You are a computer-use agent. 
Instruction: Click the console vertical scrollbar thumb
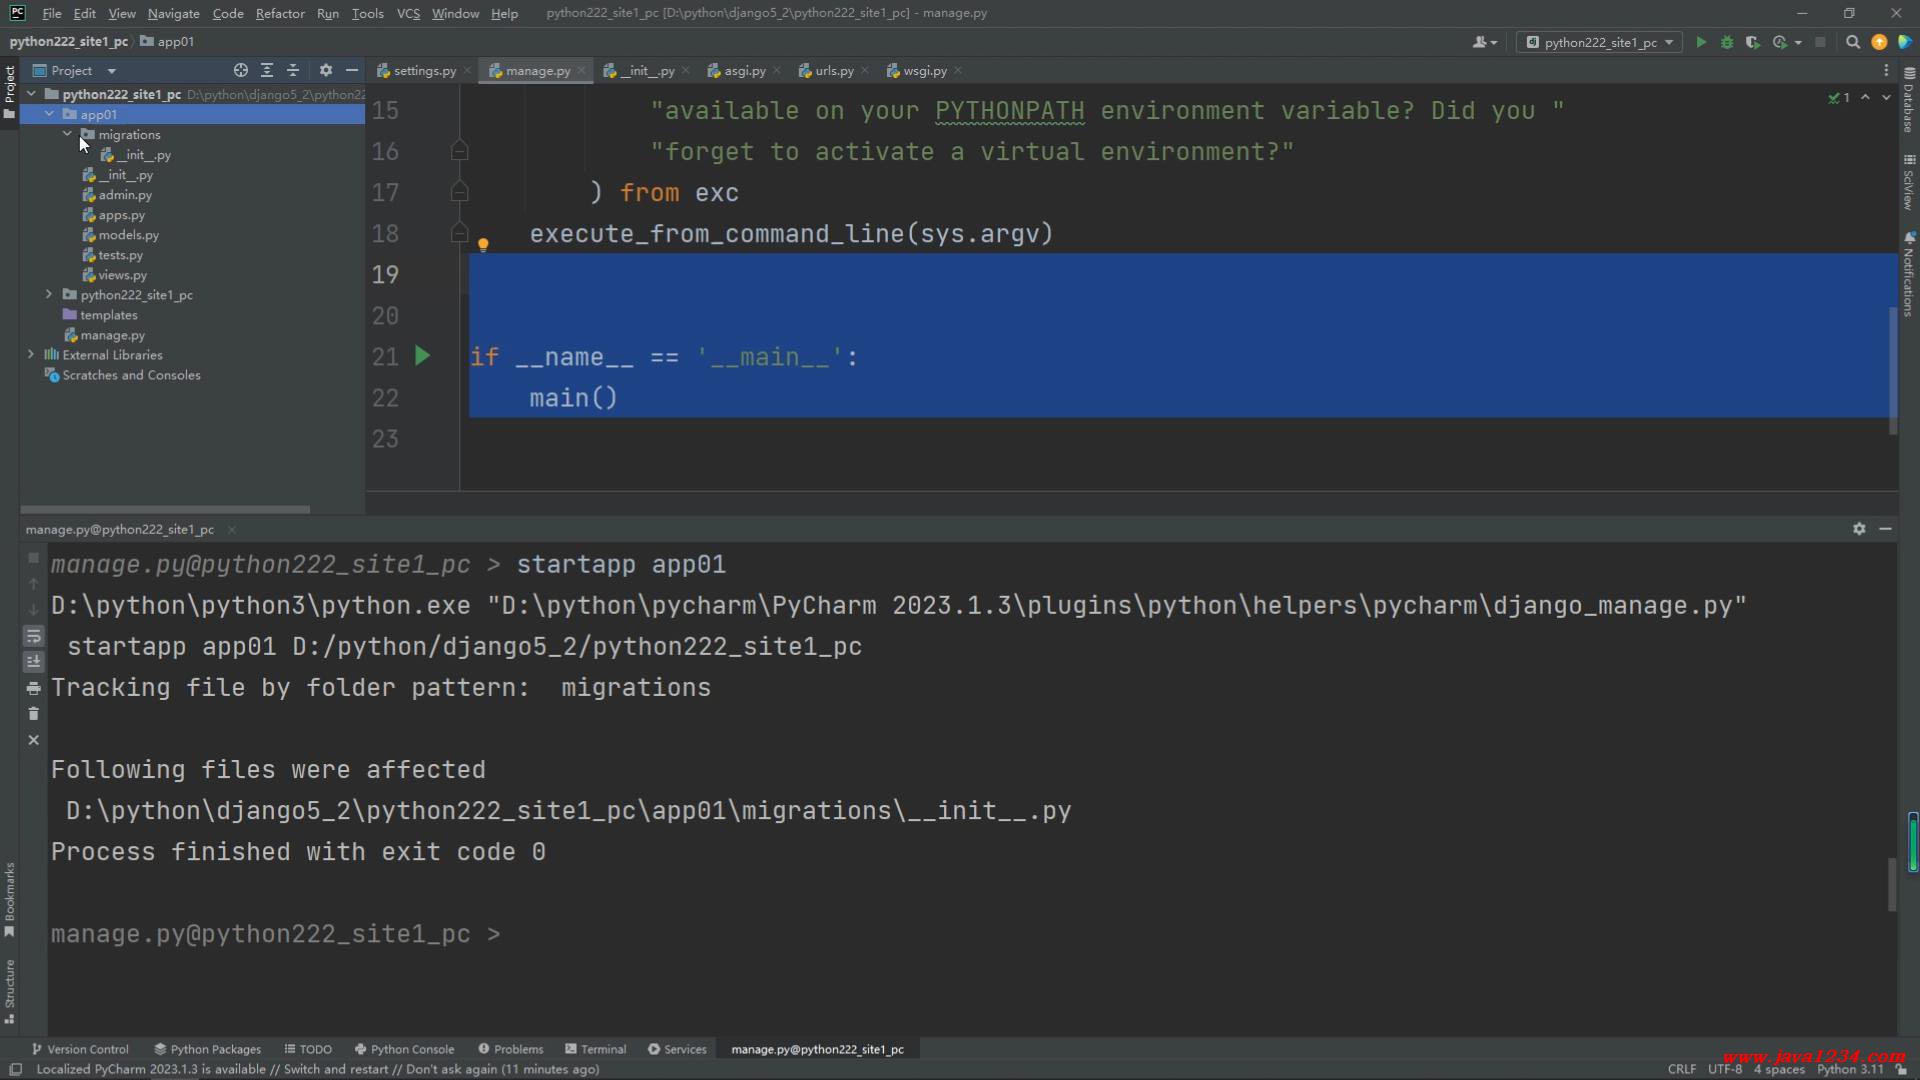[1892, 884]
